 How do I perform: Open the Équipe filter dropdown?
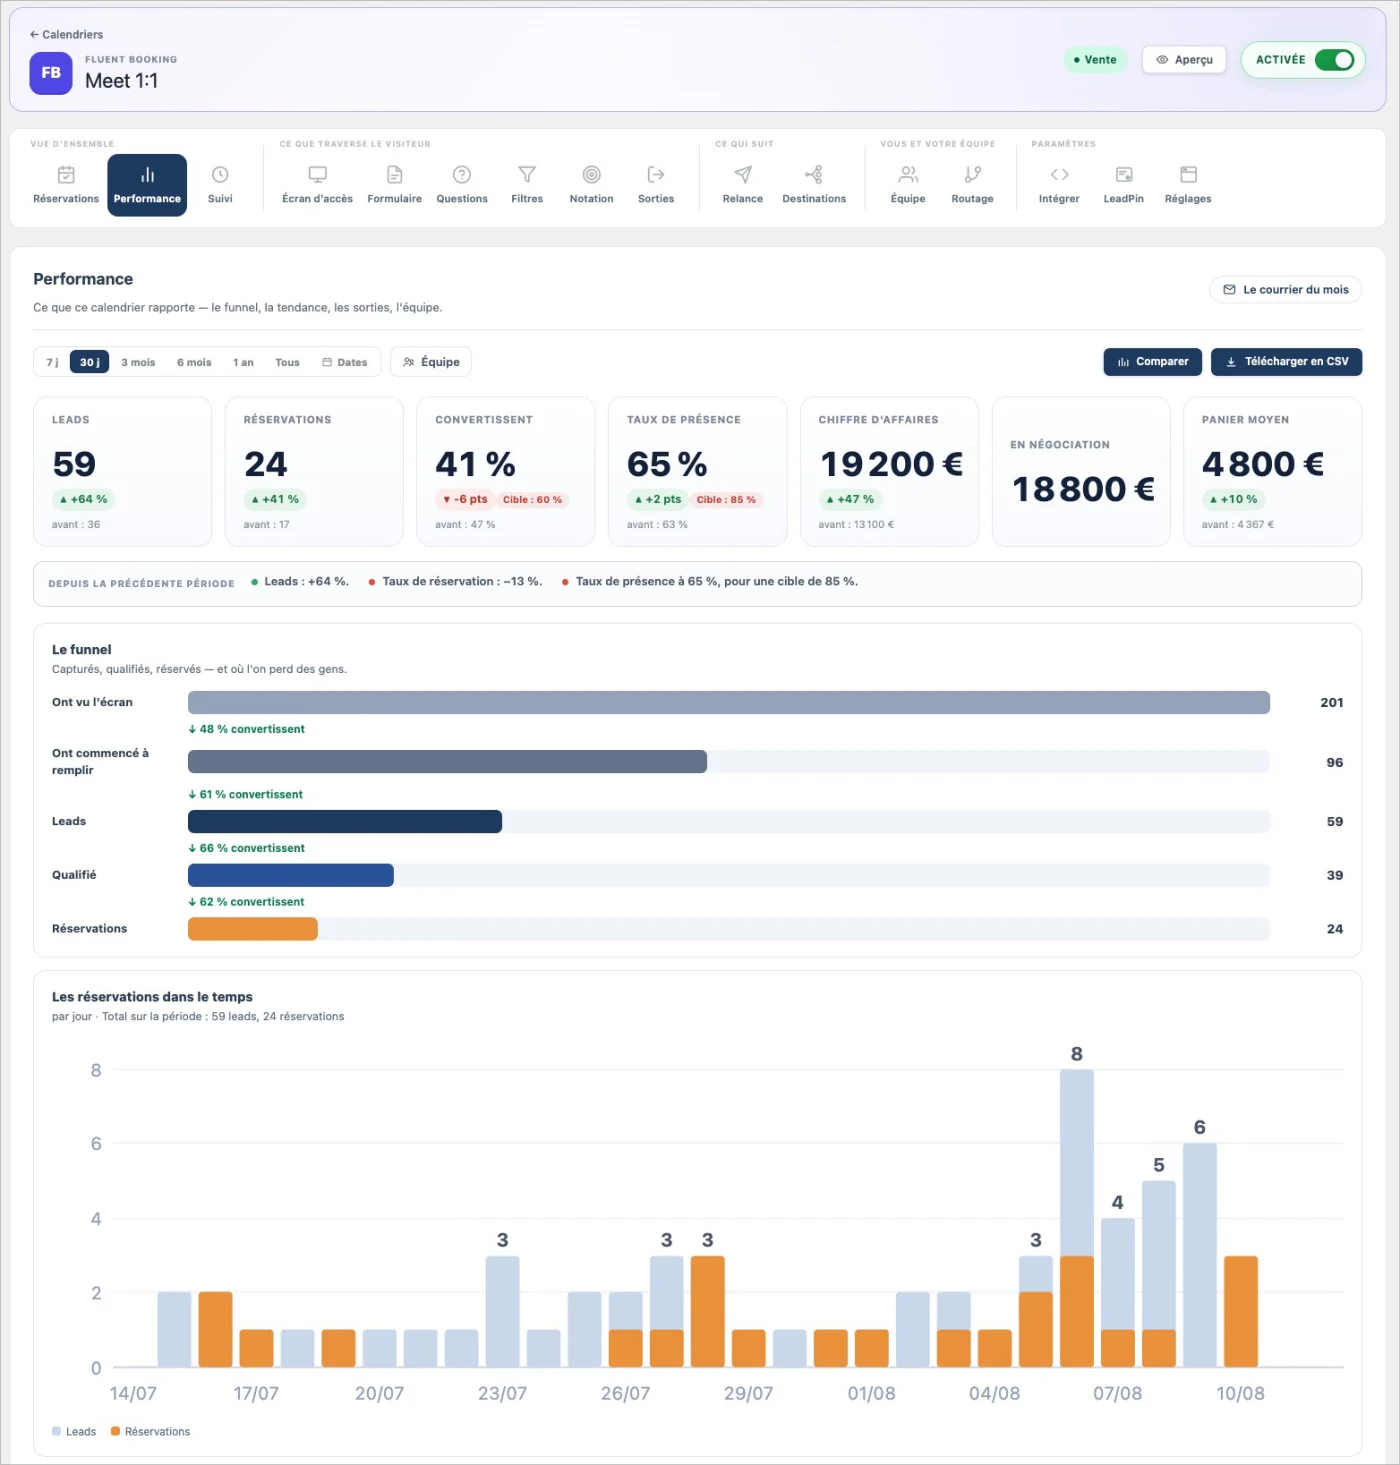coord(431,362)
